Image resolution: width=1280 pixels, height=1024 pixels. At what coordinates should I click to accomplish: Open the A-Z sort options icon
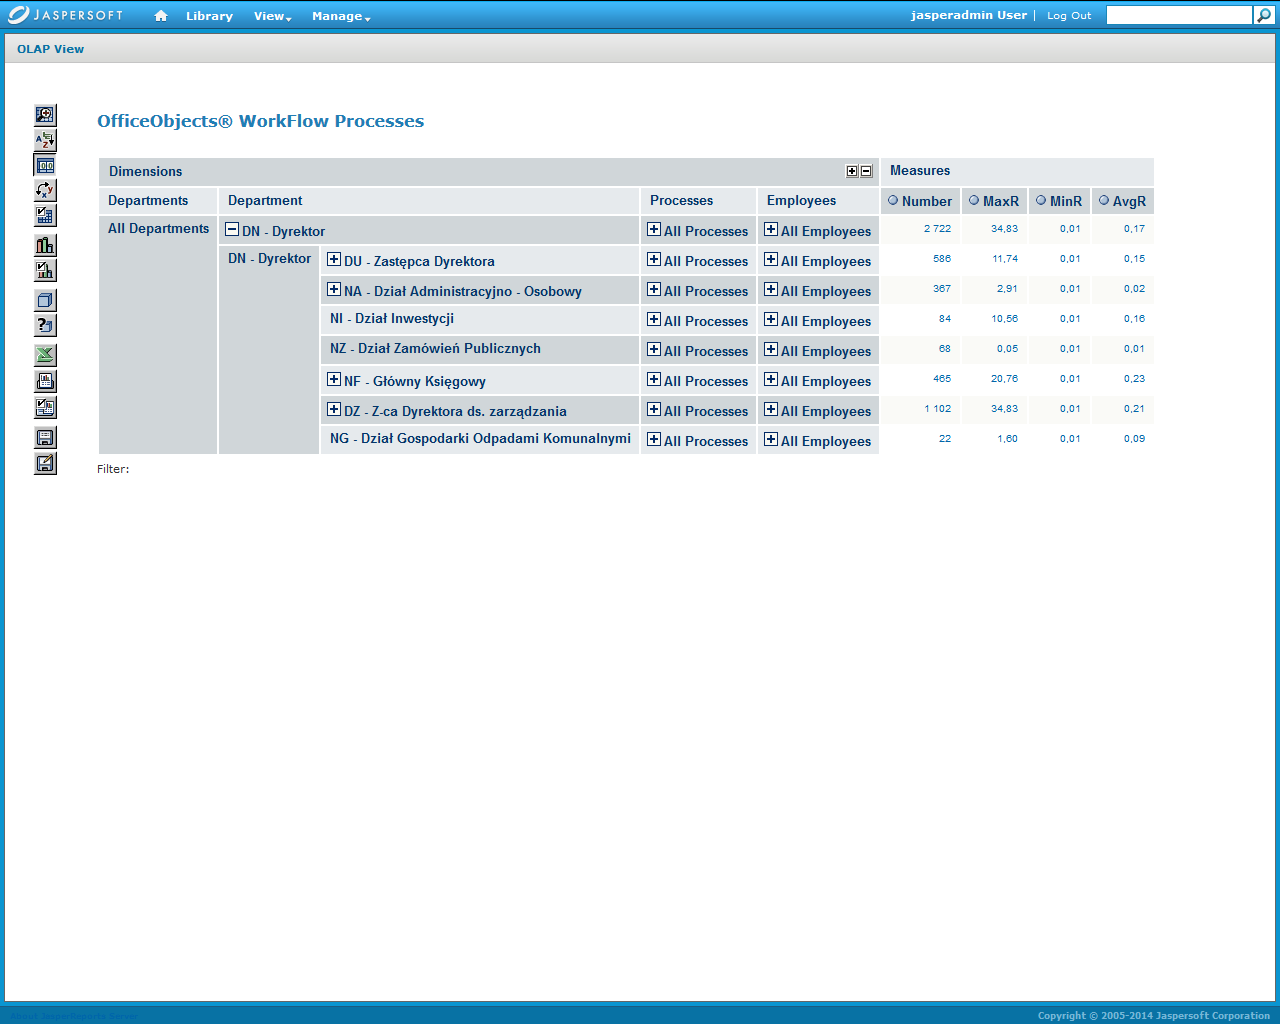[45, 140]
